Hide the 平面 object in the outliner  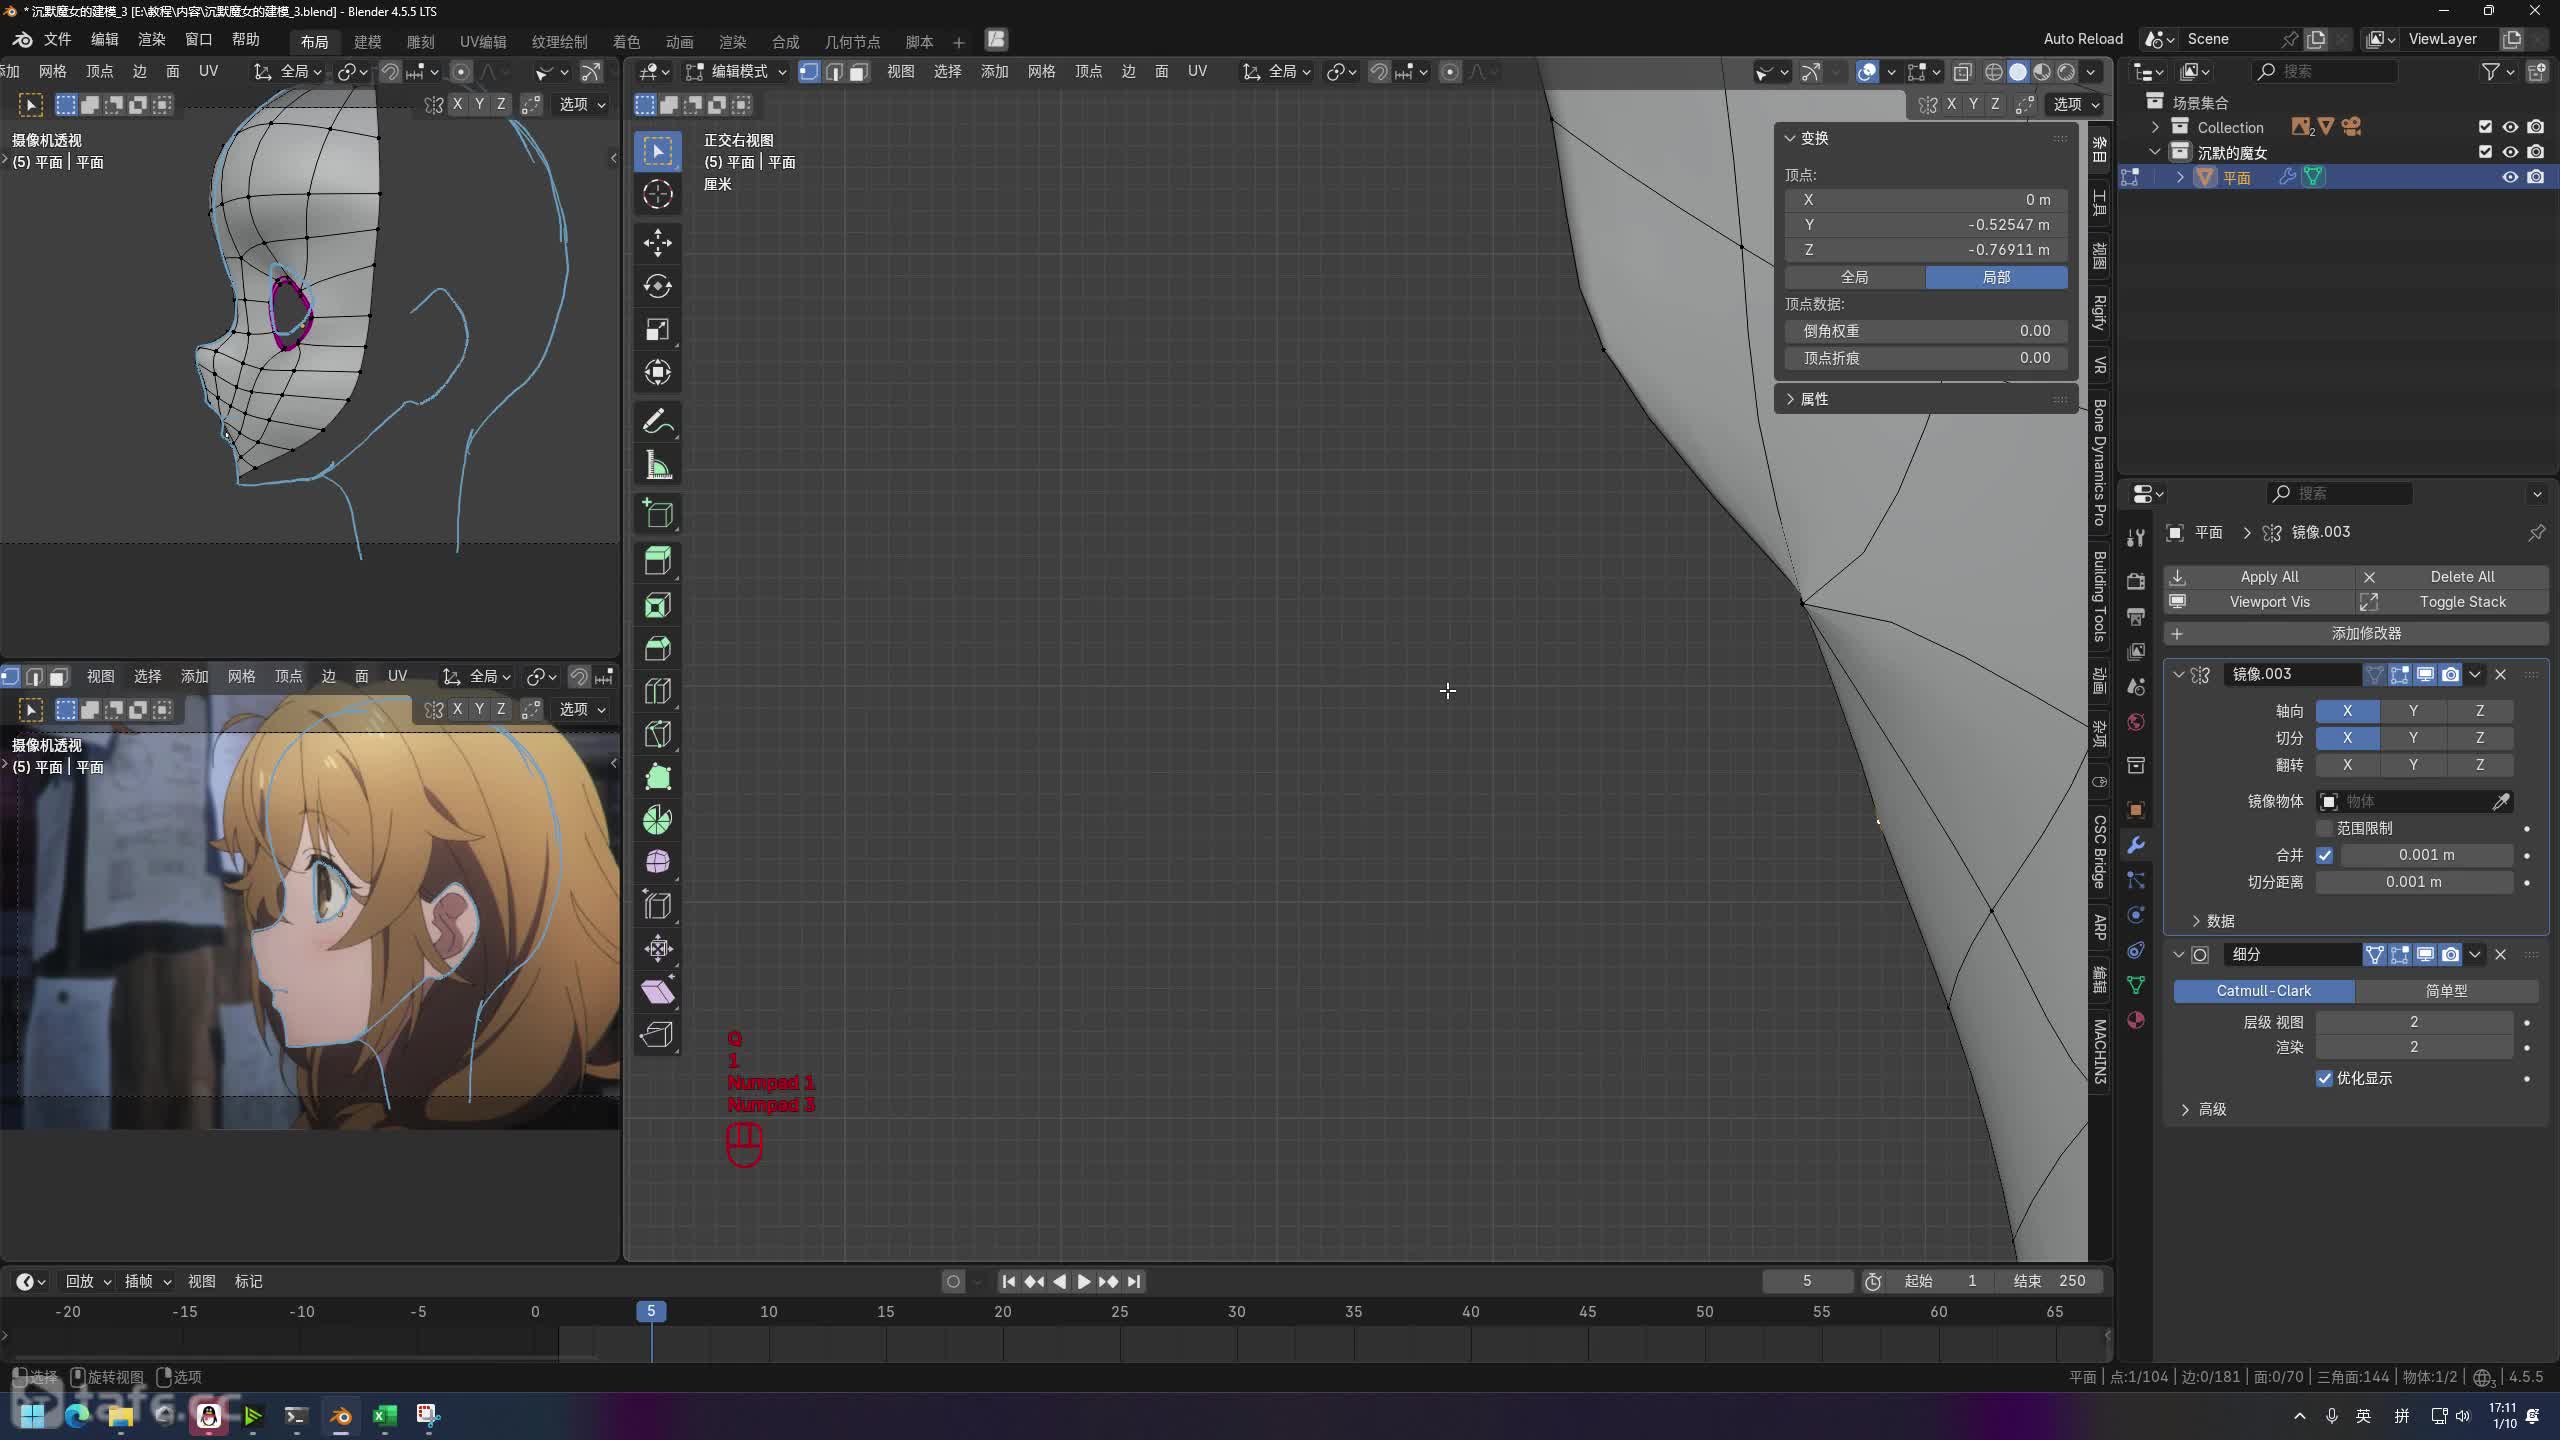[2509, 177]
